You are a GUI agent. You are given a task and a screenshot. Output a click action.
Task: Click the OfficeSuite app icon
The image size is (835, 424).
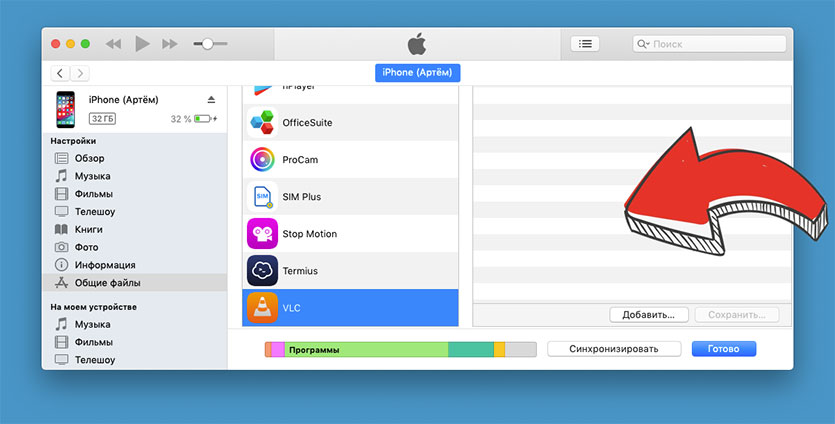(x=262, y=123)
